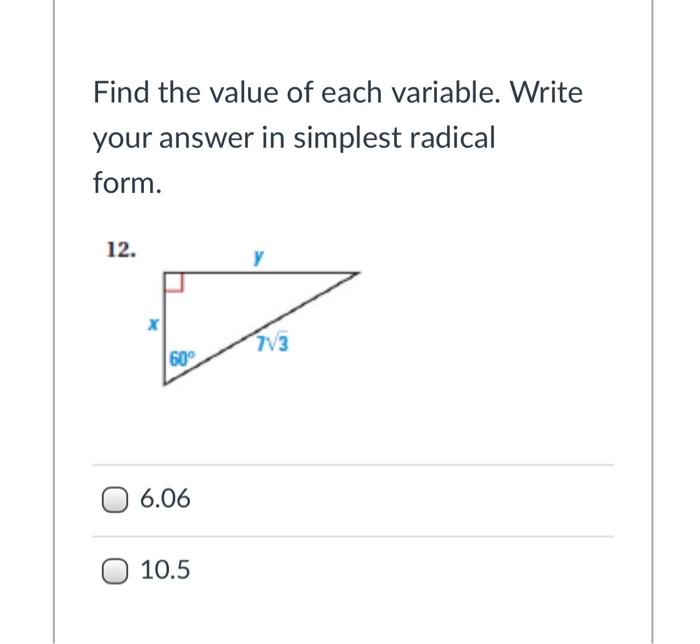
Task: Check the 6.06 answer checkbox
Action: tap(115, 498)
